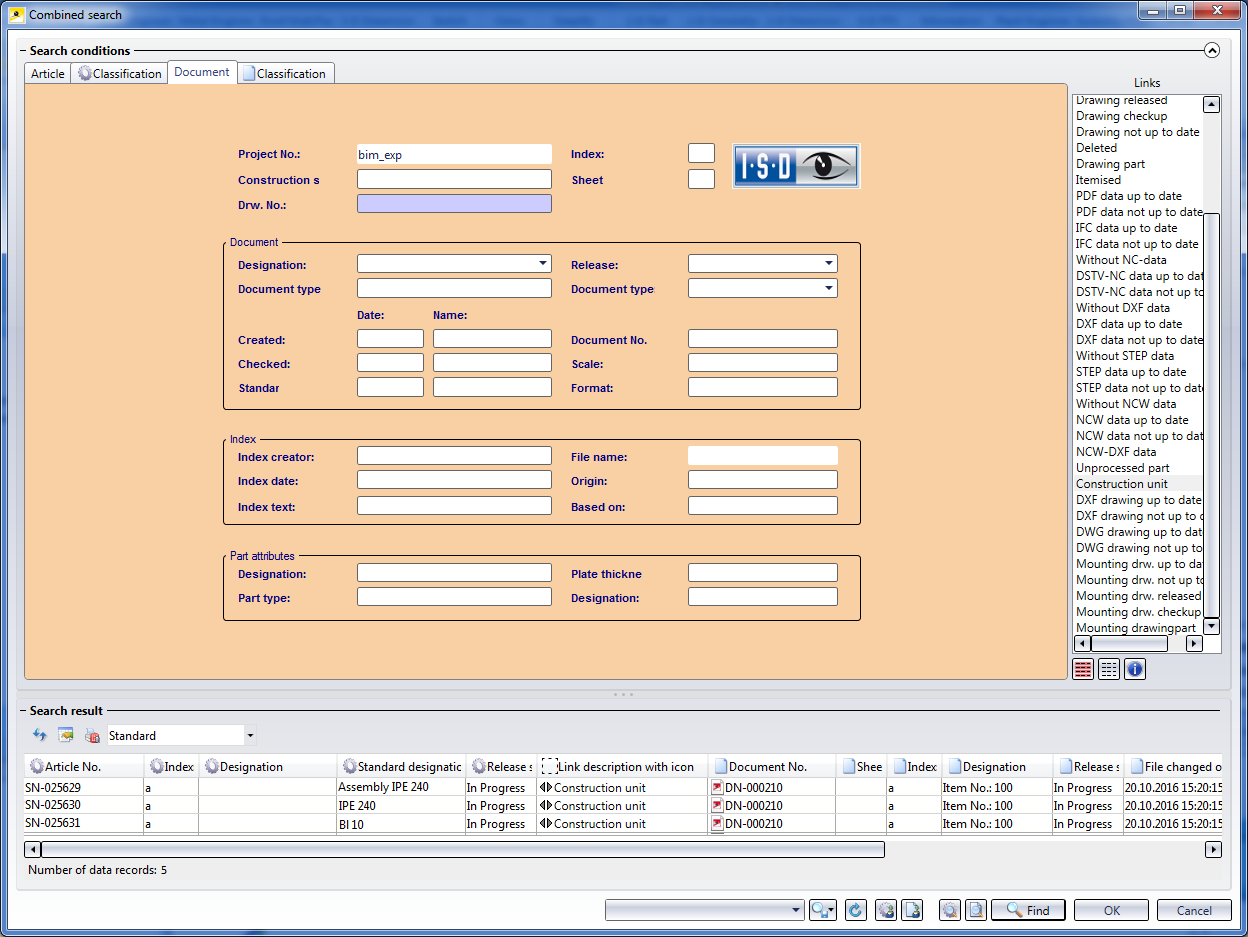This screenshot has height=937, width=1248.
Task: Click the ISD eye logo image
Action: (795, 166)
